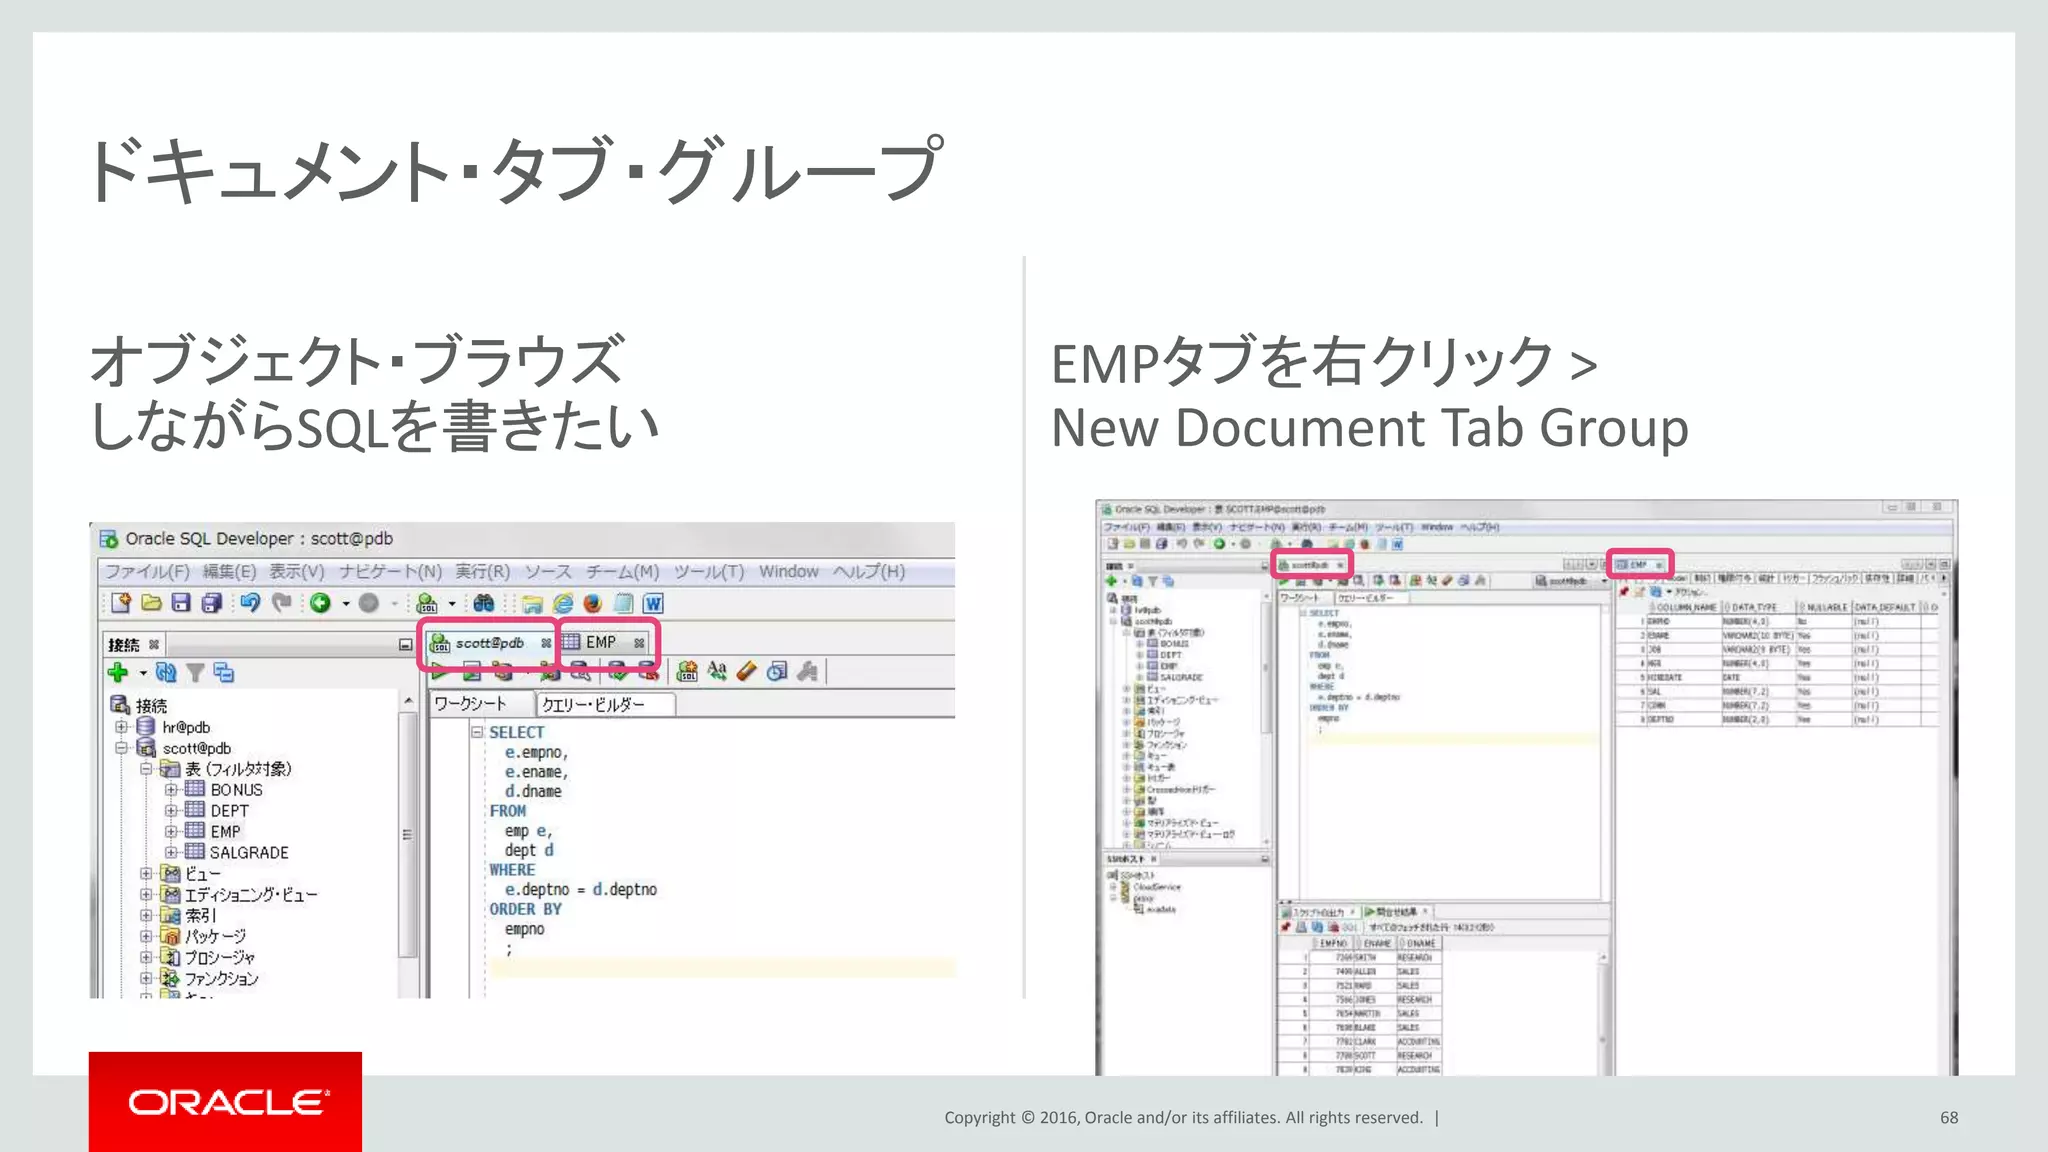Open ナビゲート(N) menu in left screenshot
Screen dimensions: 2048x1152
tap(389, 571)
